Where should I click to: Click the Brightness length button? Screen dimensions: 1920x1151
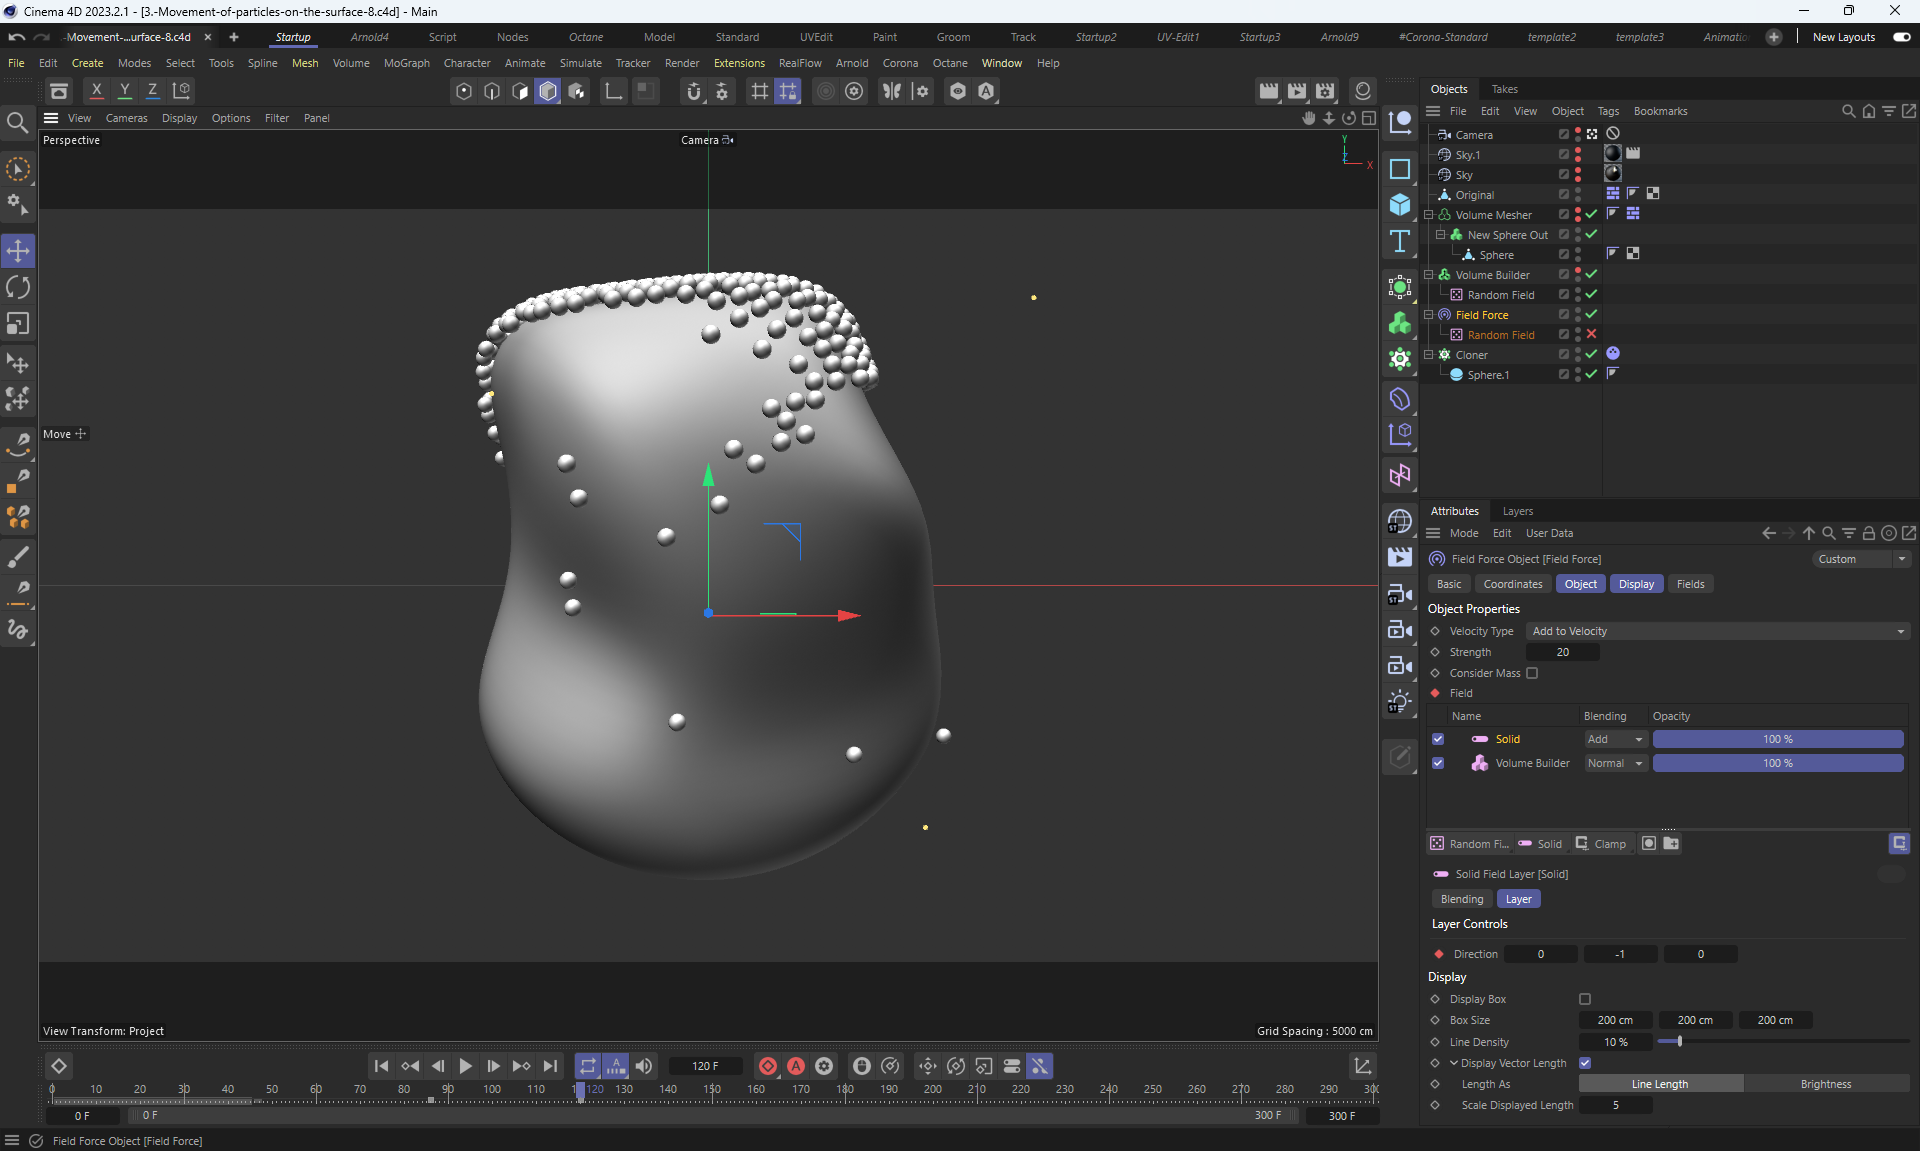pos(1825,1084)
